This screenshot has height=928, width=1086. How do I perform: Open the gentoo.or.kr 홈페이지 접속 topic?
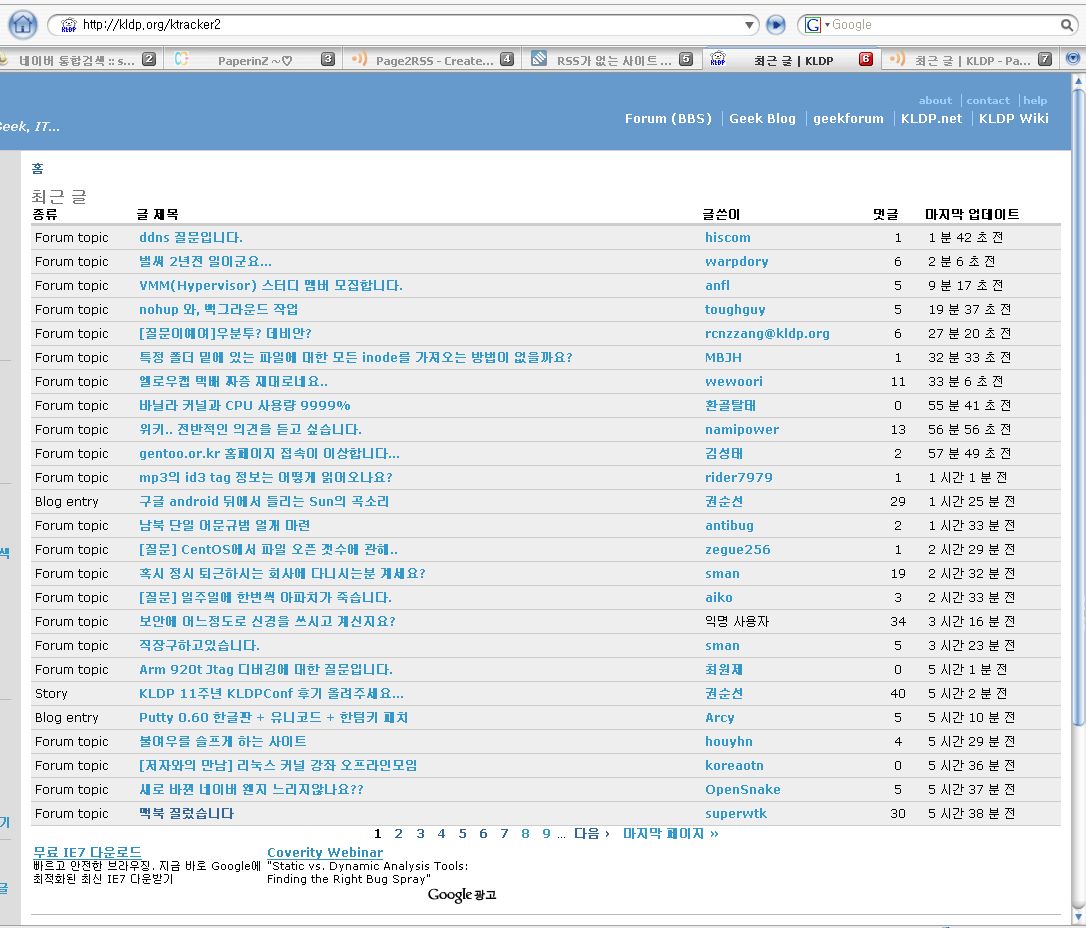pos(269,454)
